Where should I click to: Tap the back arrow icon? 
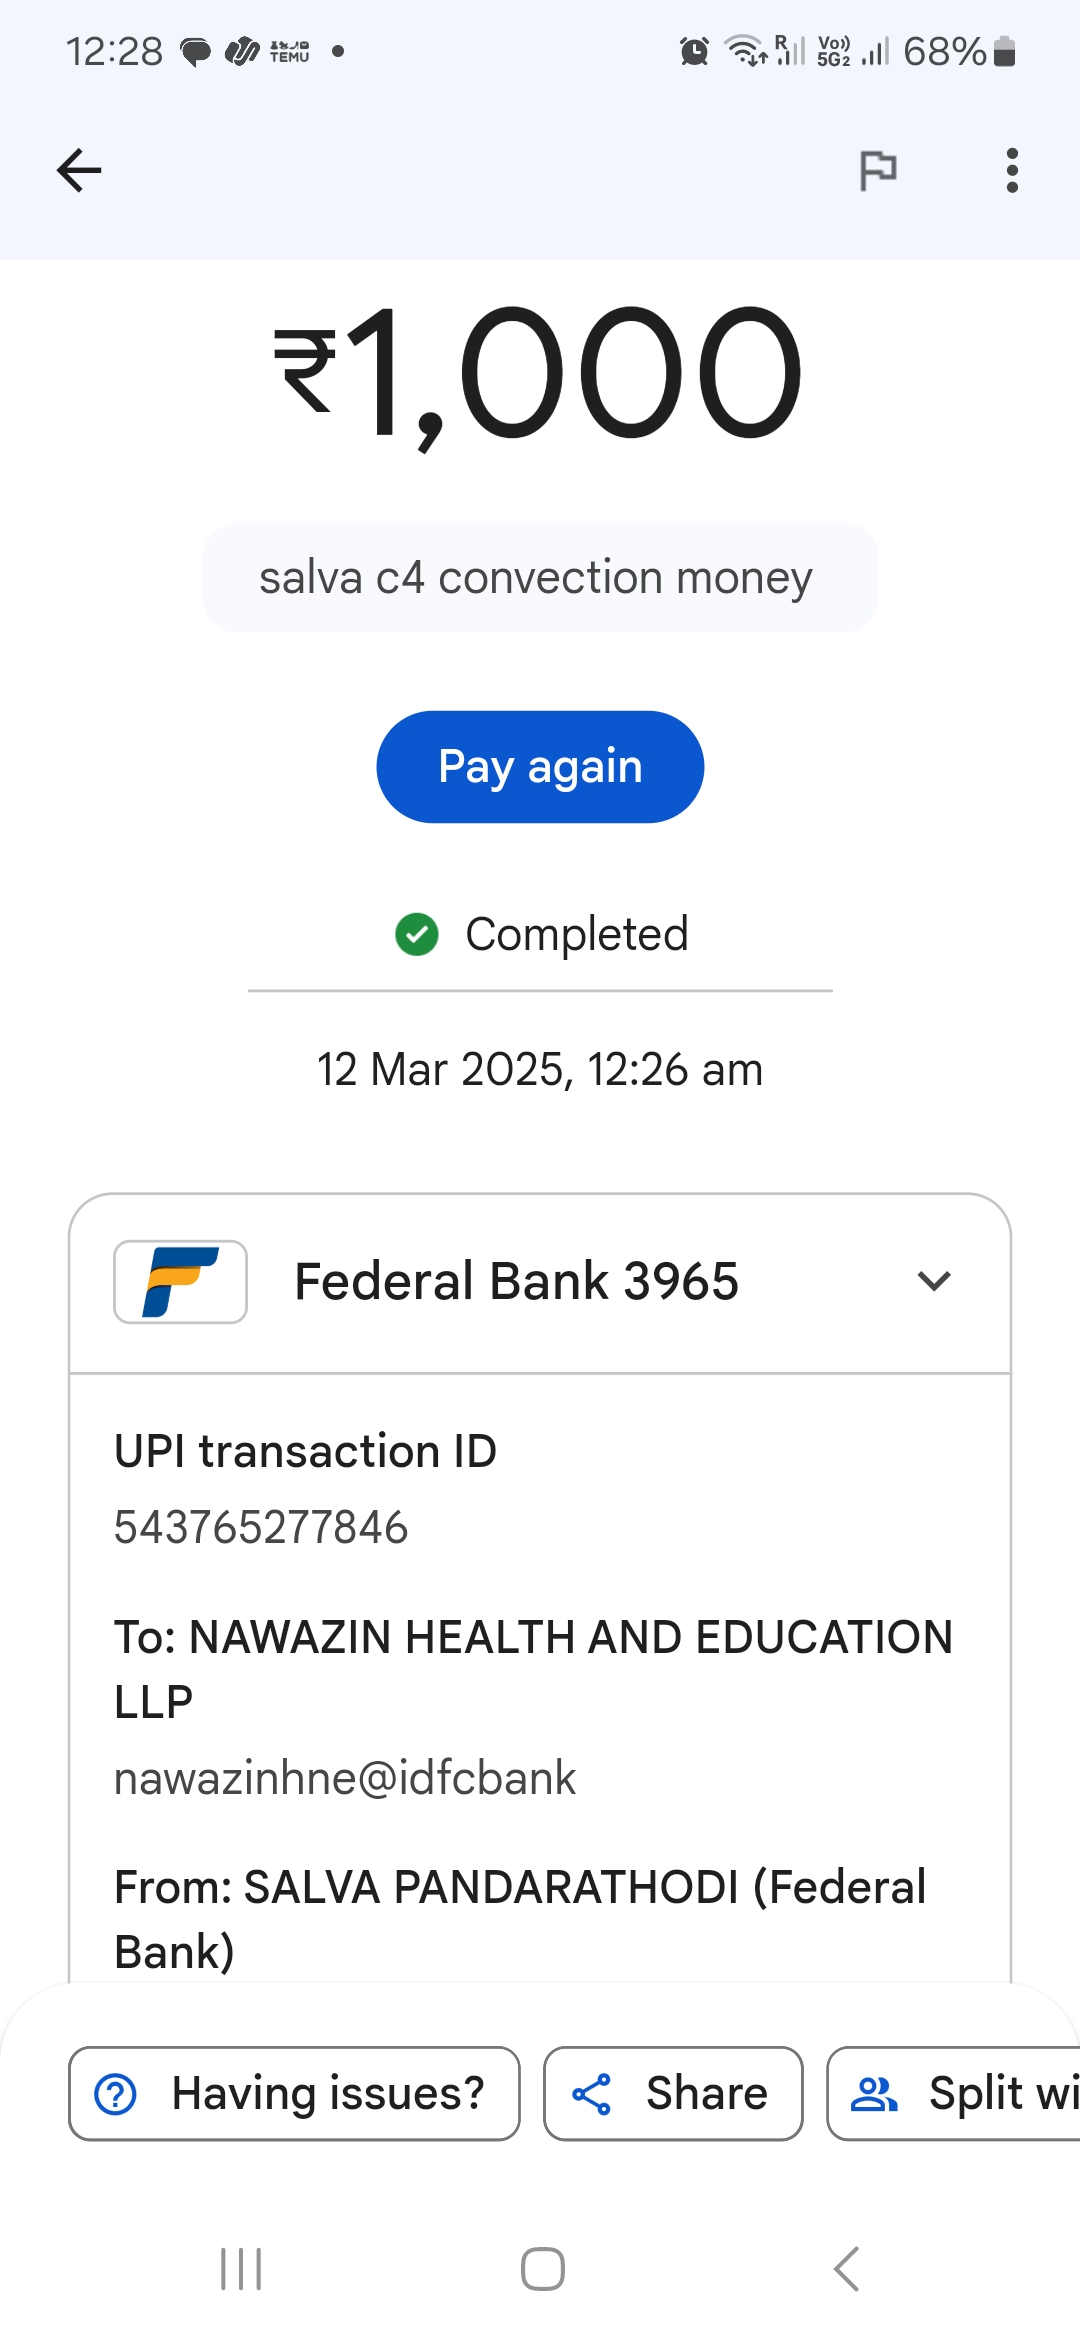tap(79, 170)
